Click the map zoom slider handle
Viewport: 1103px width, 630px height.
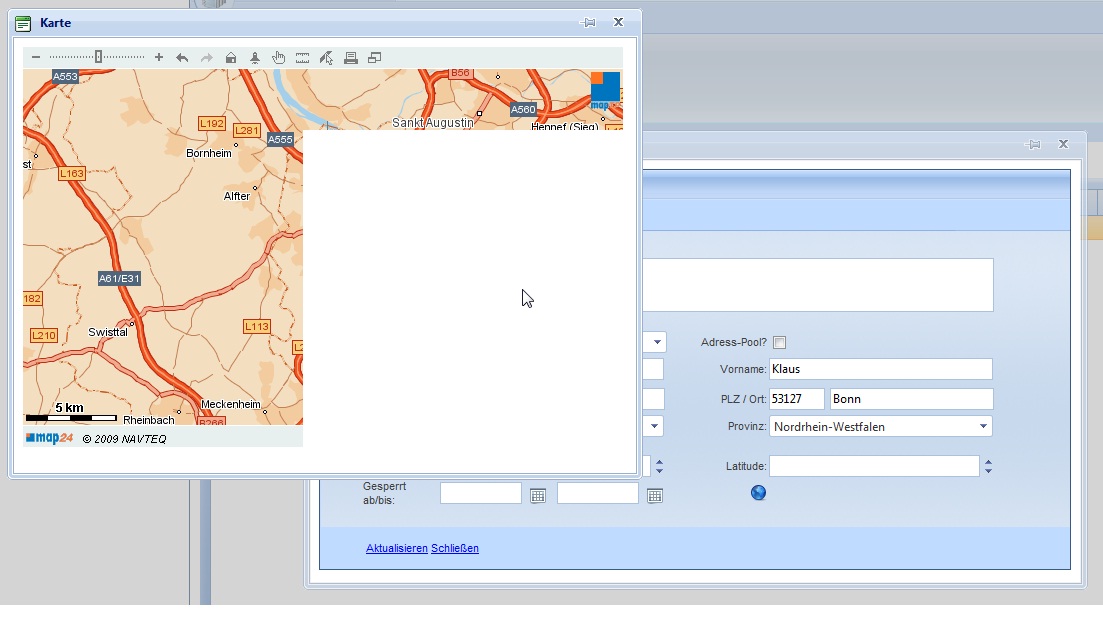tap(98, 57)
